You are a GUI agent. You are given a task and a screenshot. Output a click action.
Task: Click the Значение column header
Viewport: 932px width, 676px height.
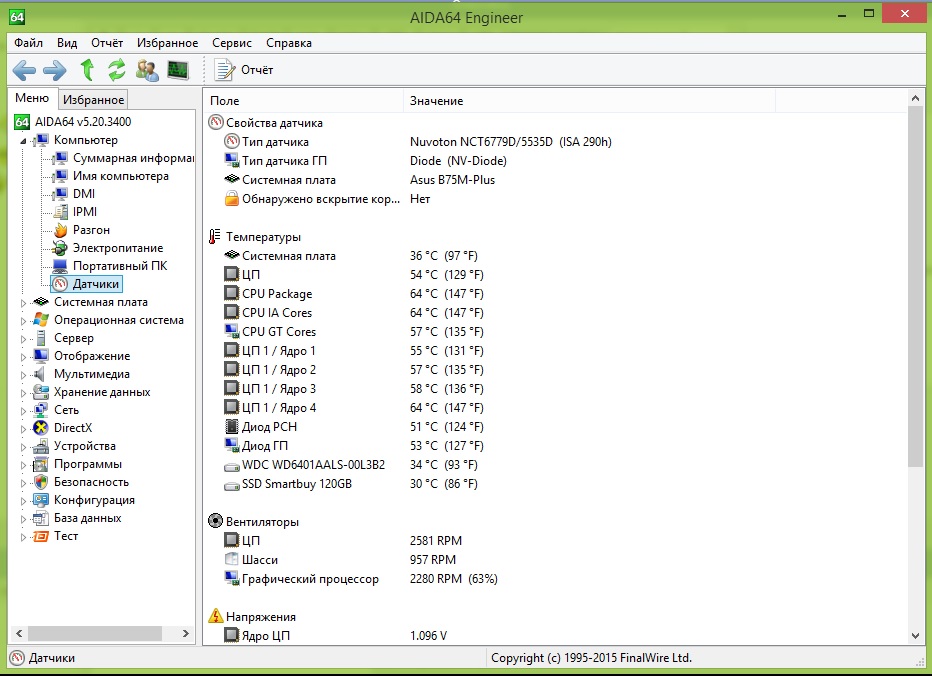coord(590,101)
